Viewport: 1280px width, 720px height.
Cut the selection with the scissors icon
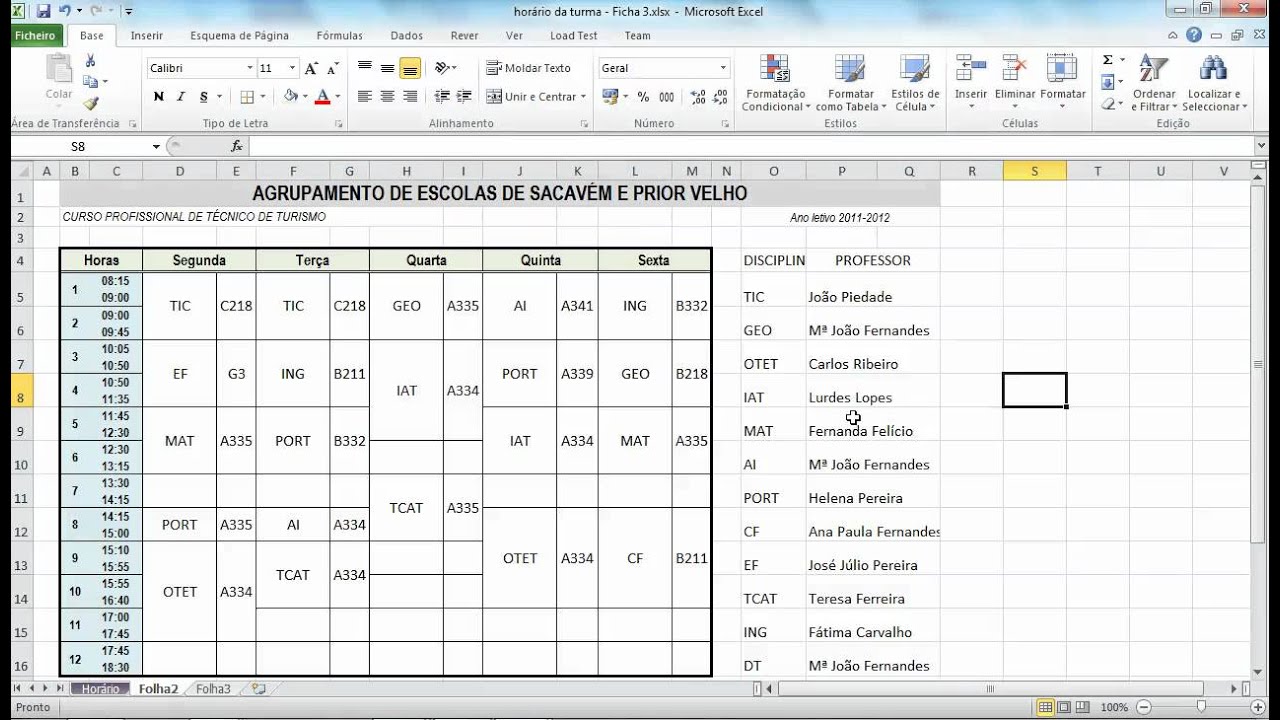(x=90, y=62)
